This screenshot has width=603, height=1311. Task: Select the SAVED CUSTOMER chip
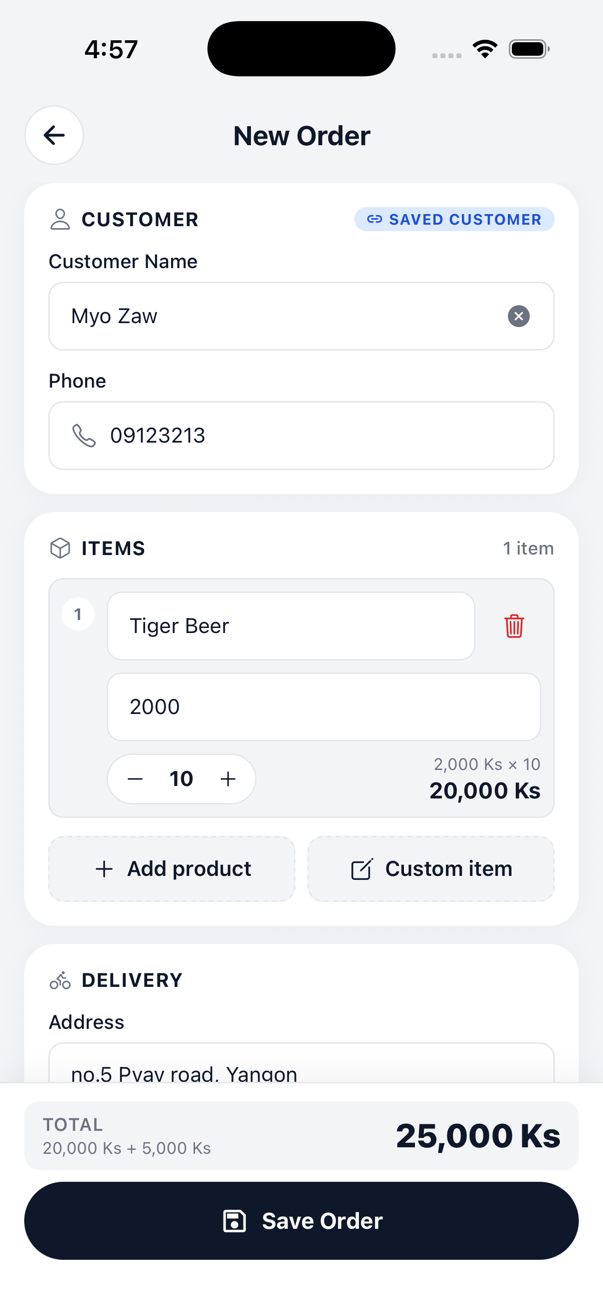(x=454, y=219)
